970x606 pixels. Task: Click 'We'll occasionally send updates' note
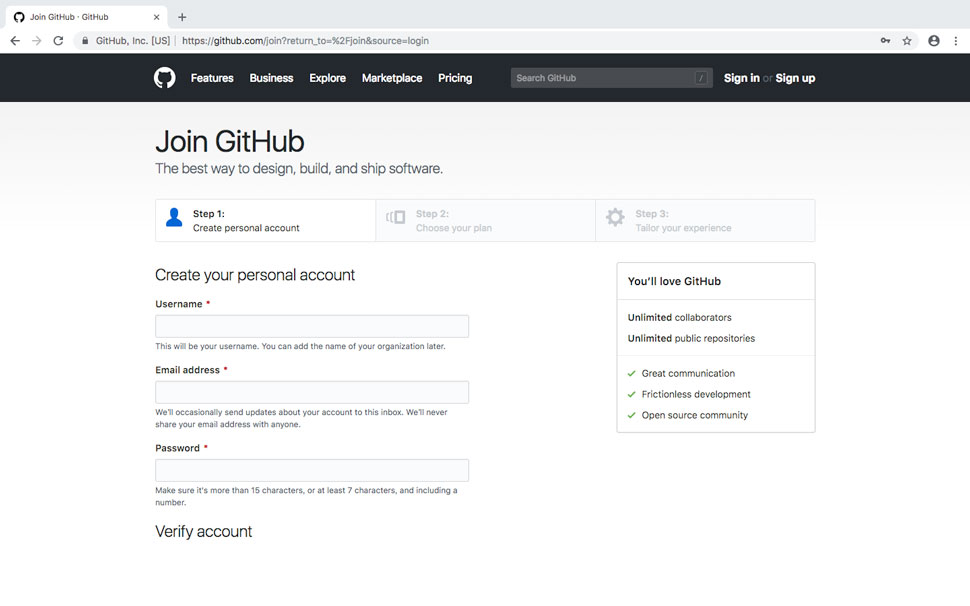click(301, 419)
